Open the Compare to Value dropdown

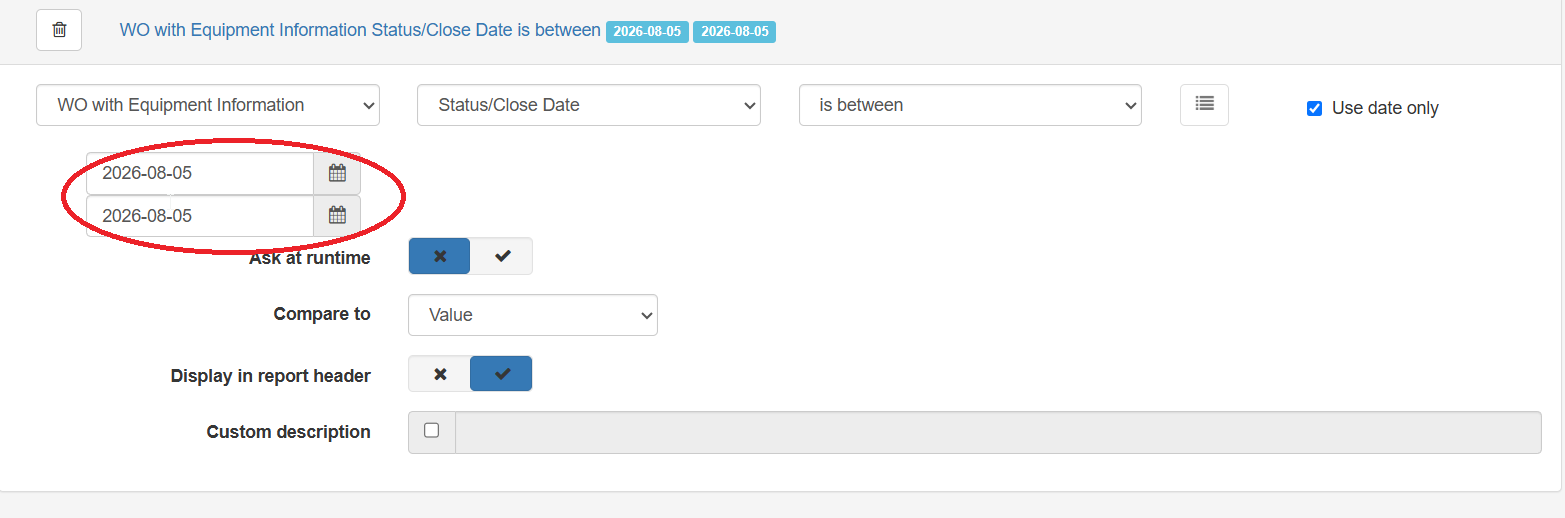click(533, 315)
